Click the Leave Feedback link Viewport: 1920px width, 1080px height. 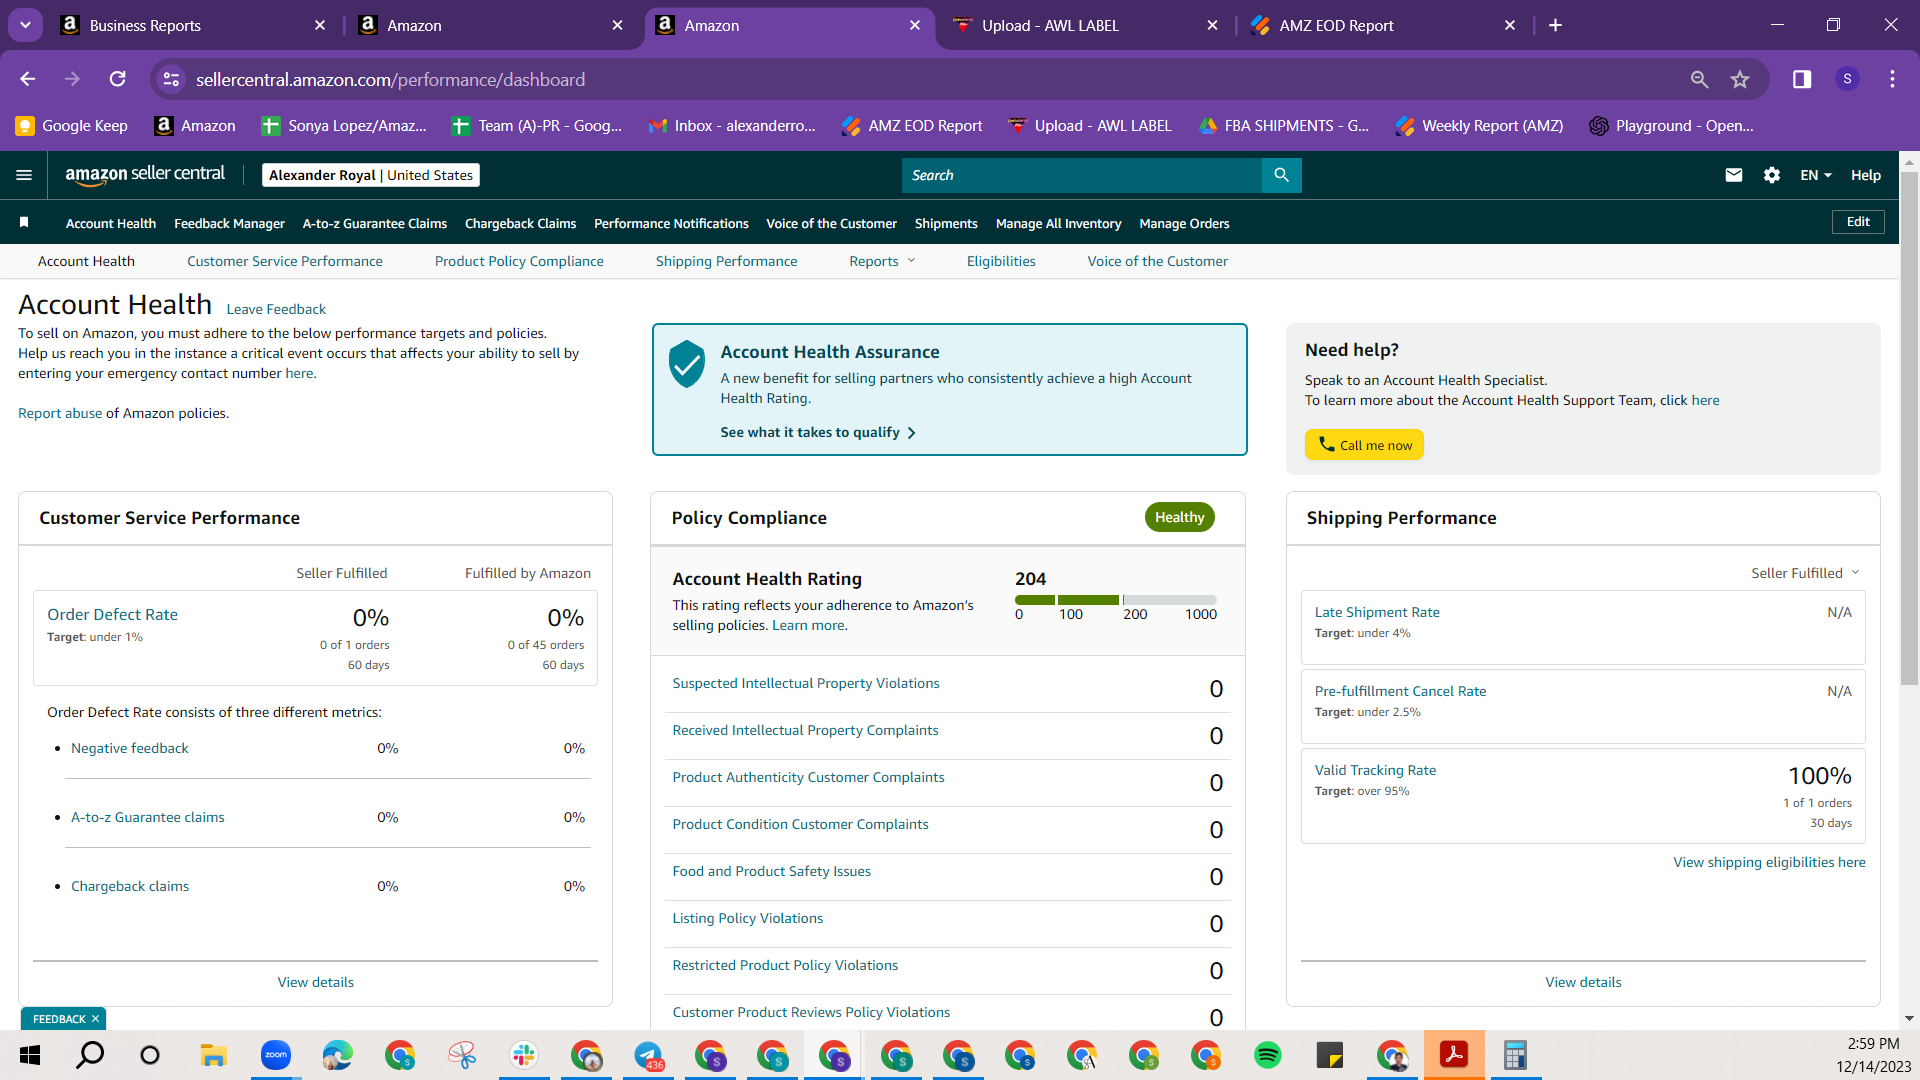276,309
